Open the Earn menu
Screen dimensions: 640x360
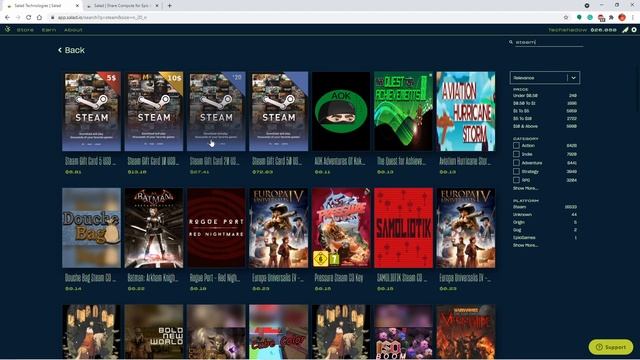point(49,30)
